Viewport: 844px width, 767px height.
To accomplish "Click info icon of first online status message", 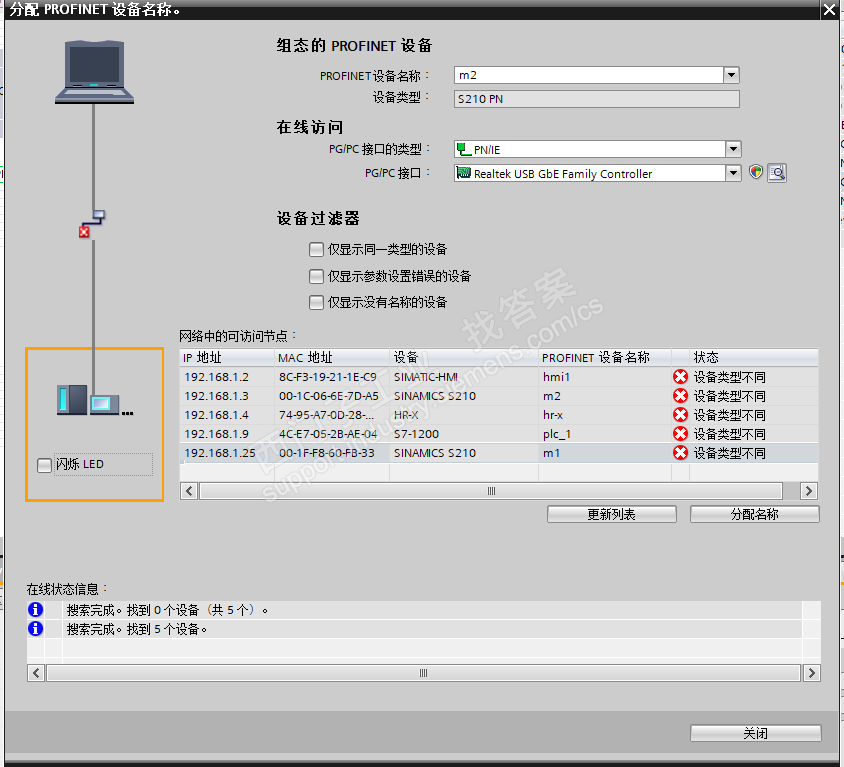I will (x=36, y=609).
